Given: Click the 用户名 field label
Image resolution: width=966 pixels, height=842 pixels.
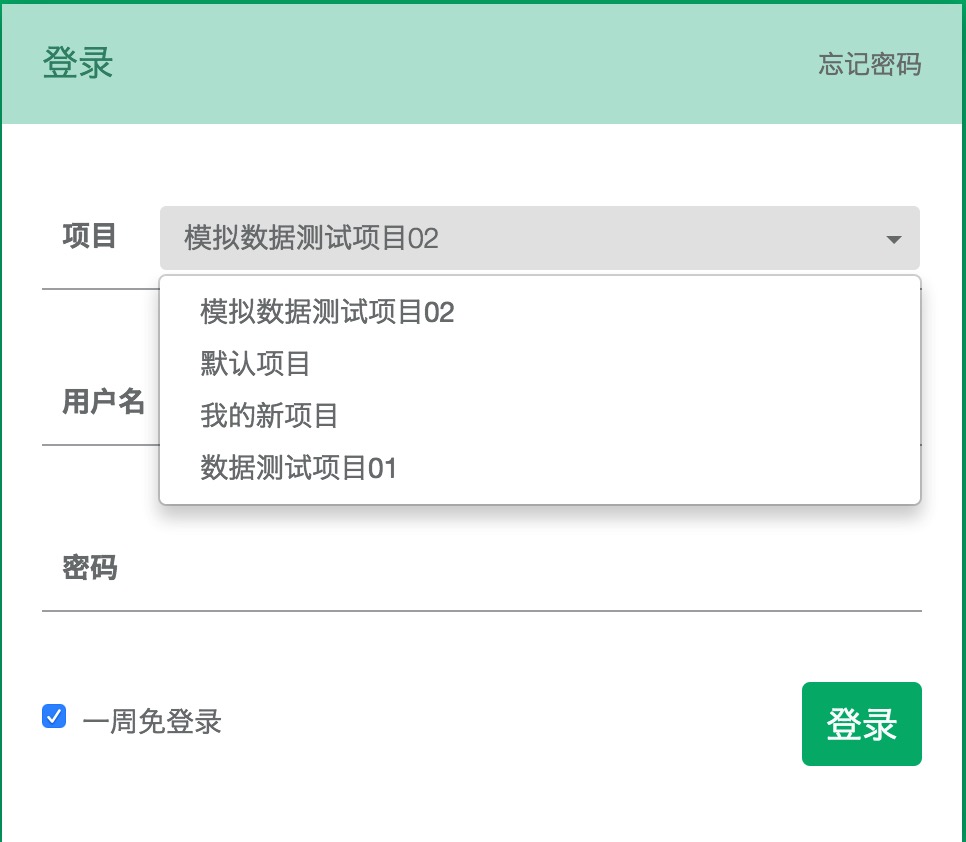Looking at the screenshot, I should pos(103,402).
